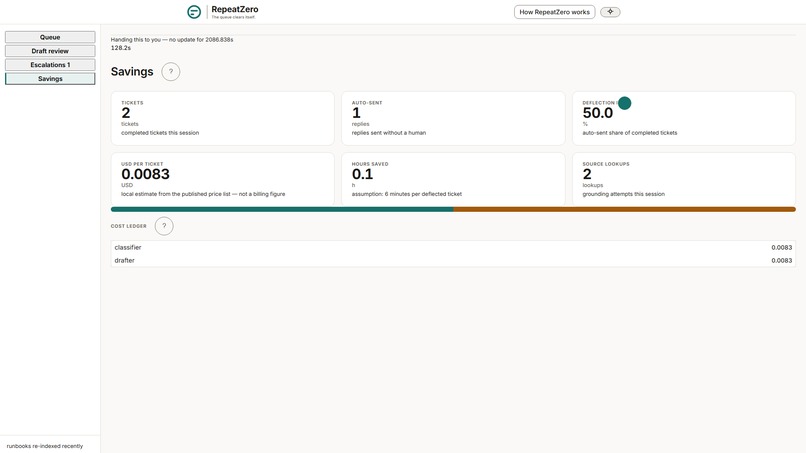Click the 'local estimate from the published price list' note

[203, 194]
